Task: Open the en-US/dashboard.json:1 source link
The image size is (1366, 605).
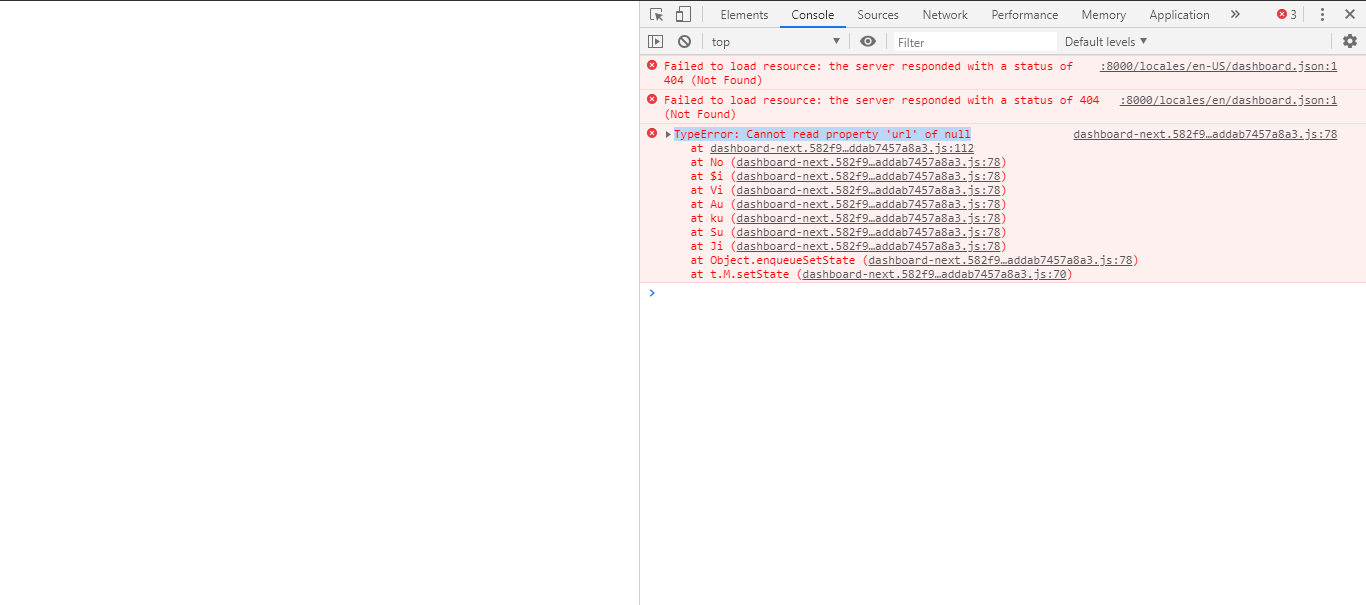Action: (1219, 66)
